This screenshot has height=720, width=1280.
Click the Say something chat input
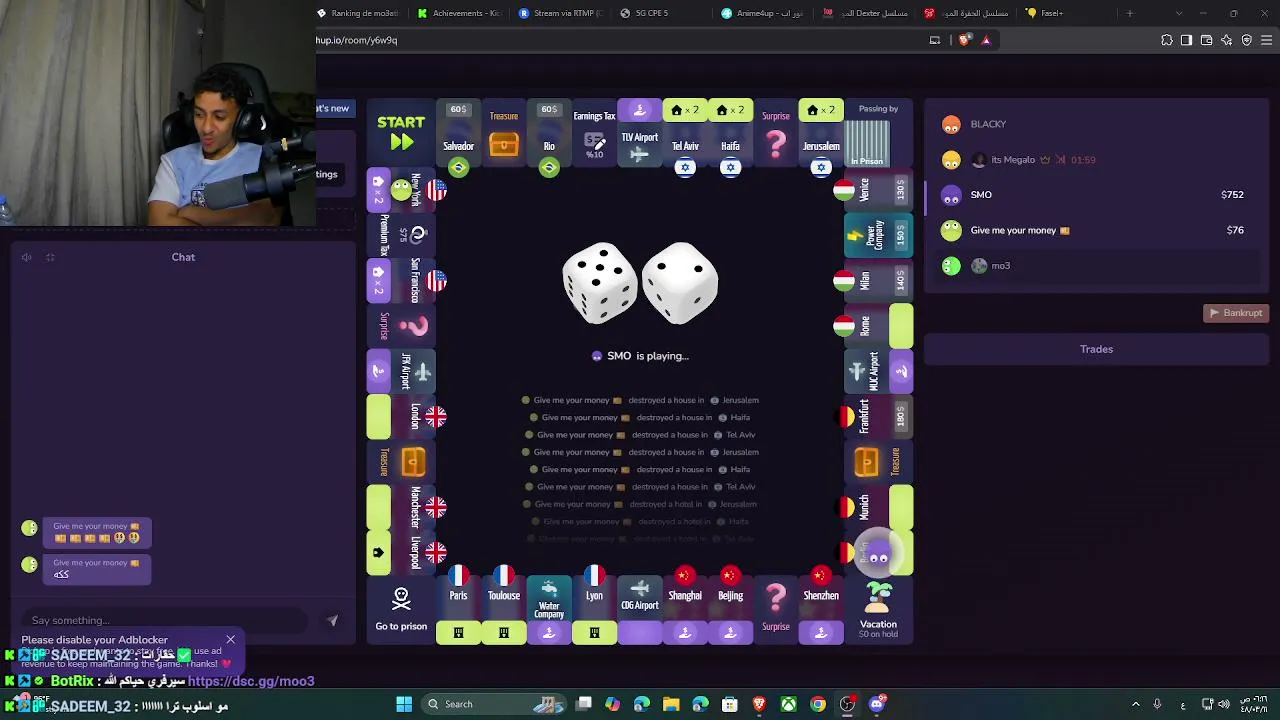[165, 620]
